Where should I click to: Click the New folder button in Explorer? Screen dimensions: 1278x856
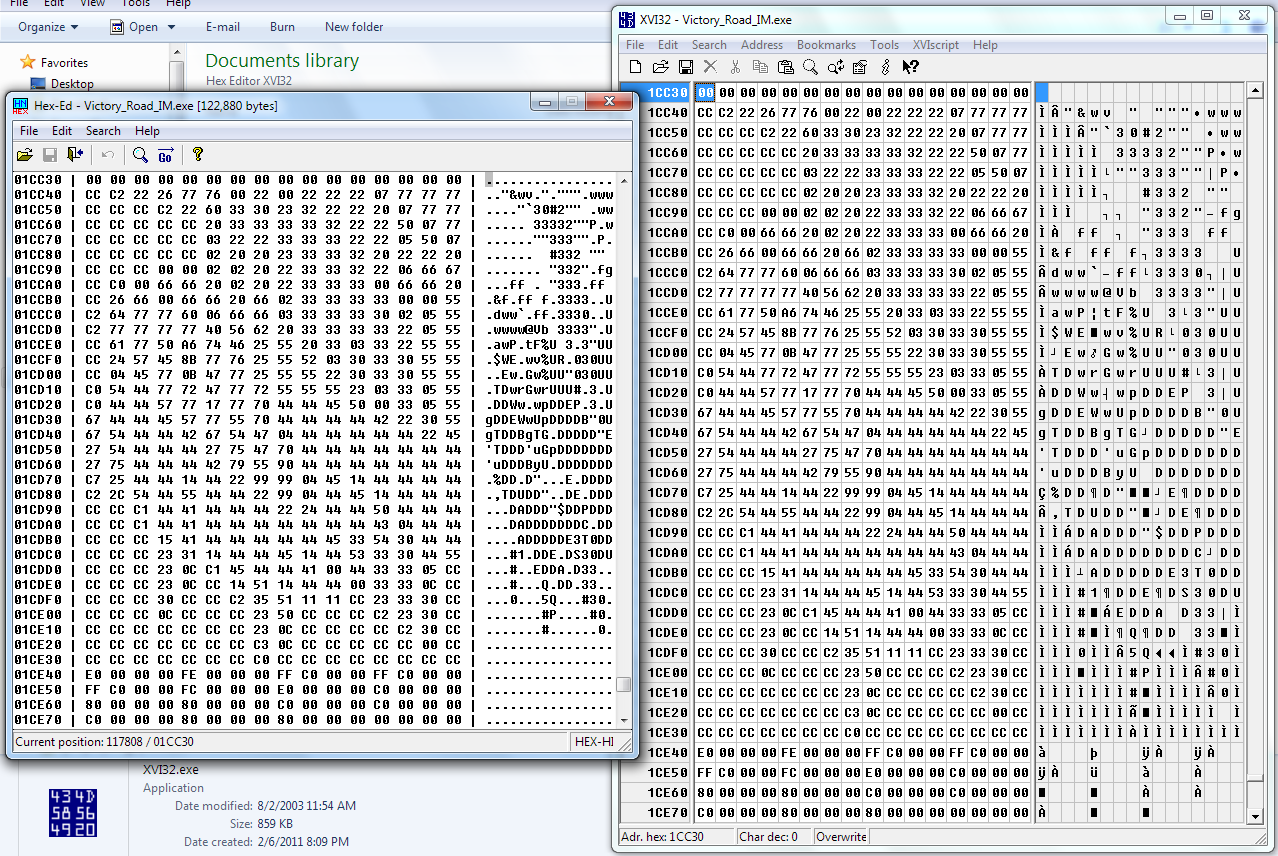[354, 27]
